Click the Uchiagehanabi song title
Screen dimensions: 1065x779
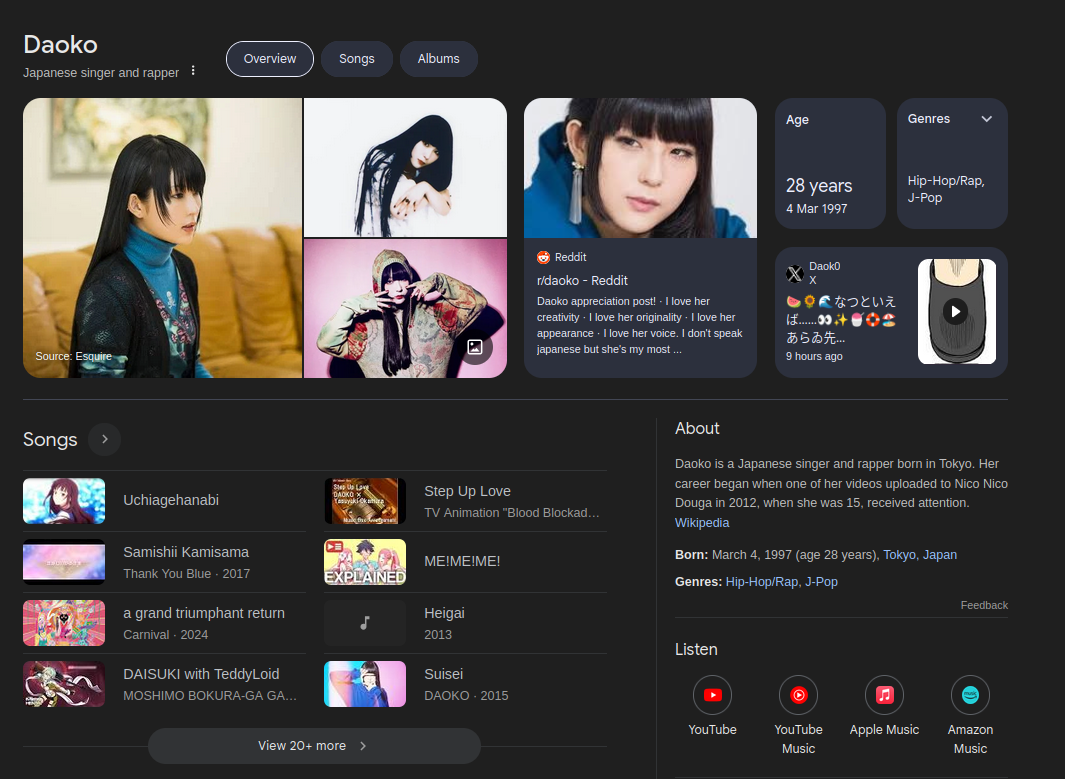point(171,501)
